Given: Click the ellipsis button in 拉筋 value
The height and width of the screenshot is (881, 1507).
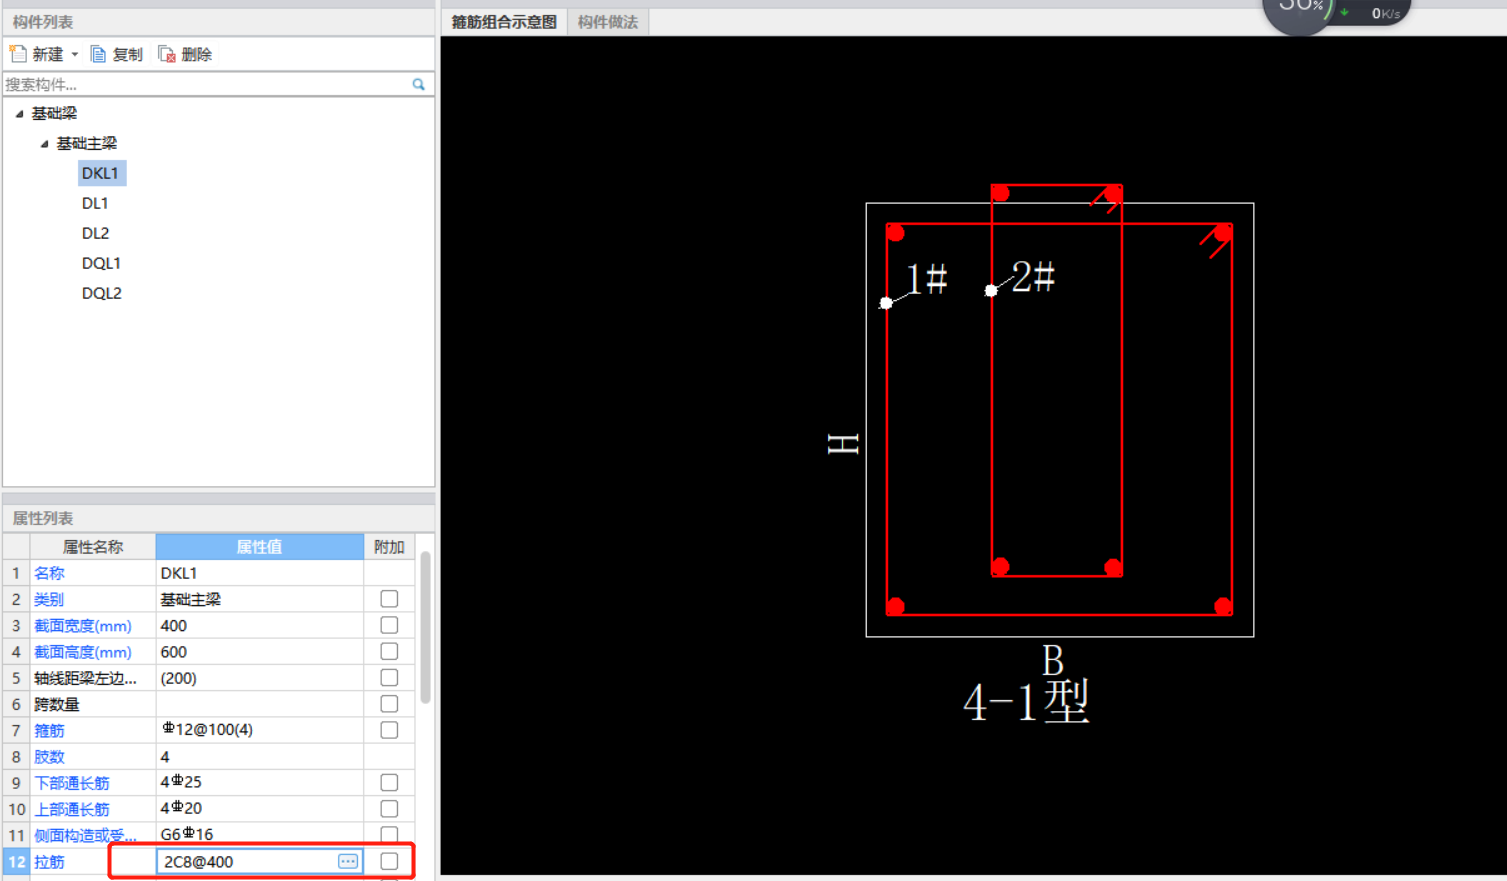Looking at the screenshot, I should [348, 861].
